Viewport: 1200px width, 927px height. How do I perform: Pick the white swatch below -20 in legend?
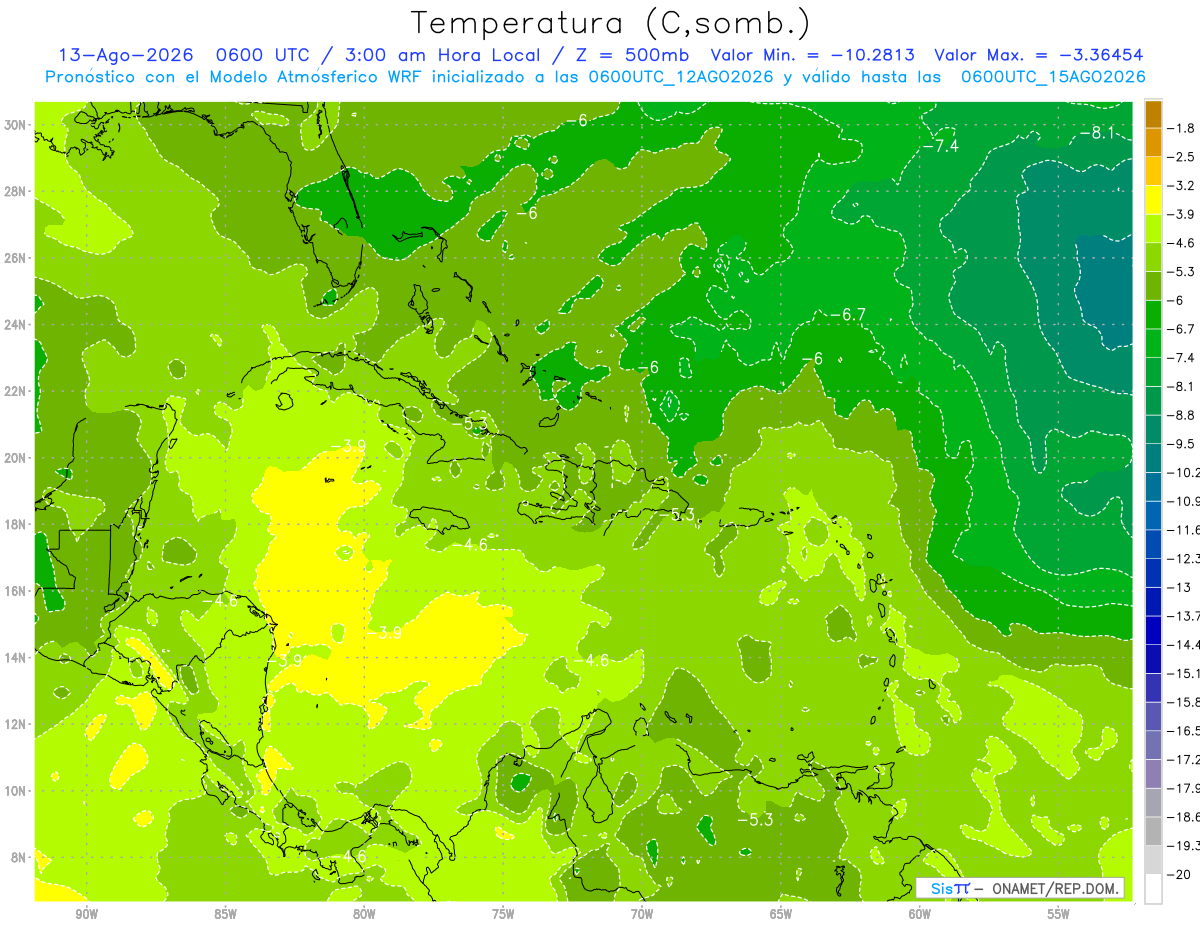pyautogui.click(x=1153, y=888)
